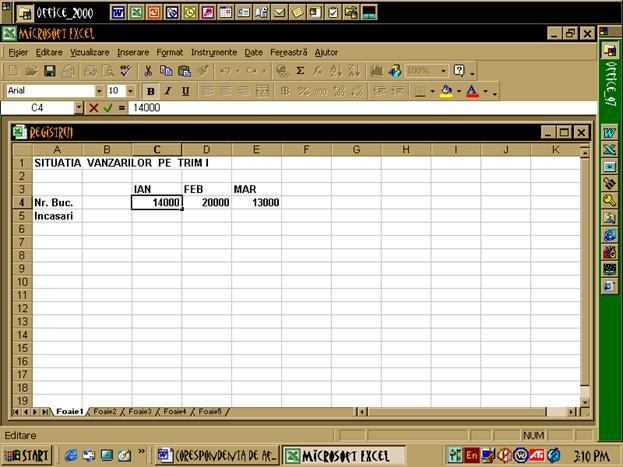Click the AutoSum sigma icon

tap(300, 71)
